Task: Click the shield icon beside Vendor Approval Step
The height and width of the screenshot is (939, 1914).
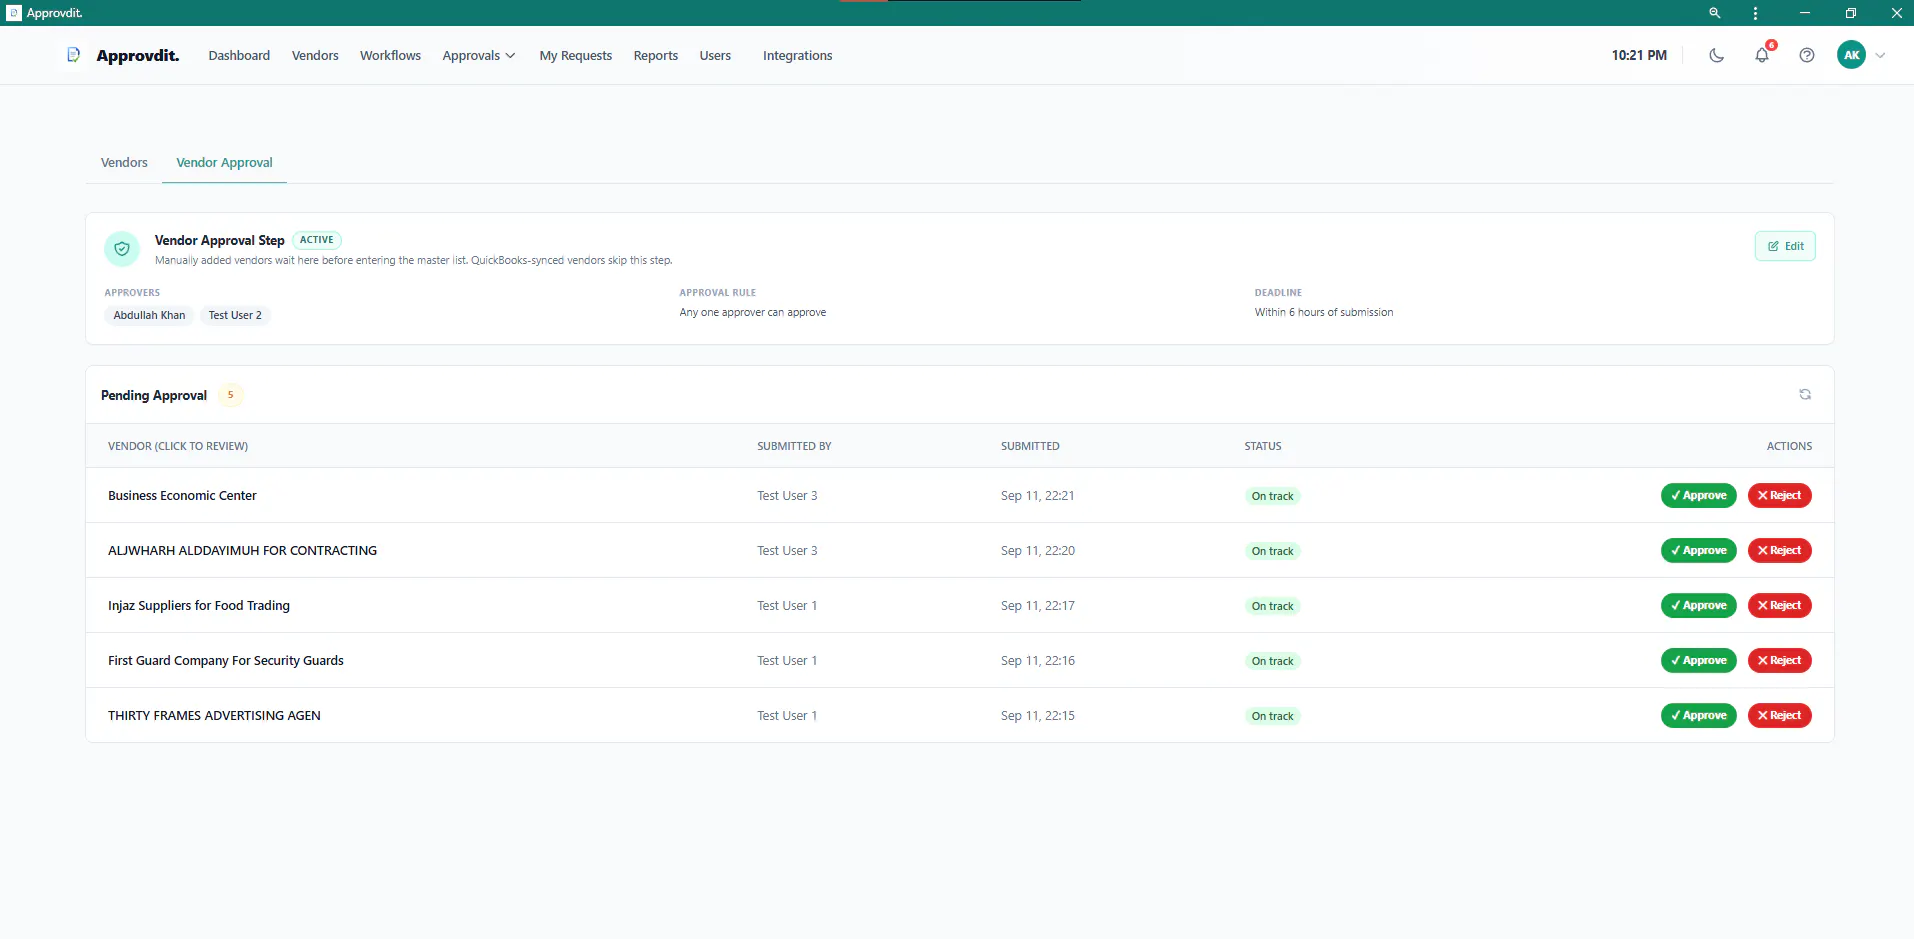Action: point(122,249)
